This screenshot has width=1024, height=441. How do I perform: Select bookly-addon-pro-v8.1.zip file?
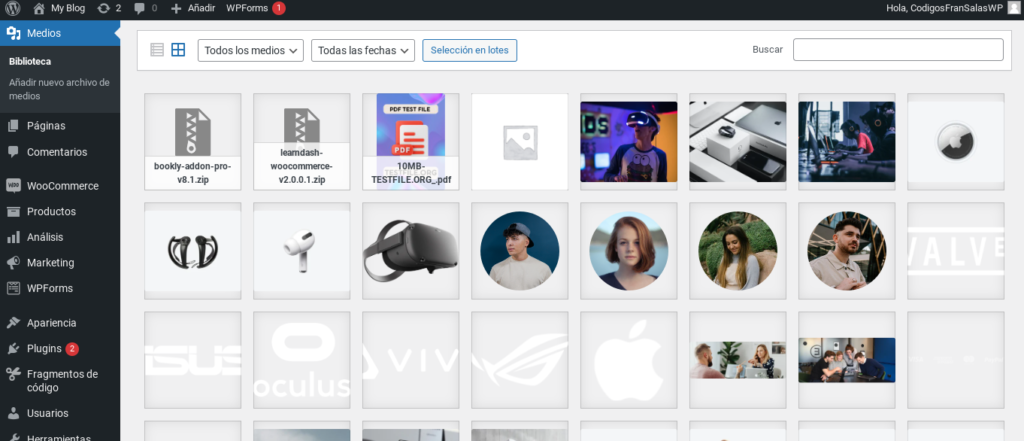pos(193,142)
